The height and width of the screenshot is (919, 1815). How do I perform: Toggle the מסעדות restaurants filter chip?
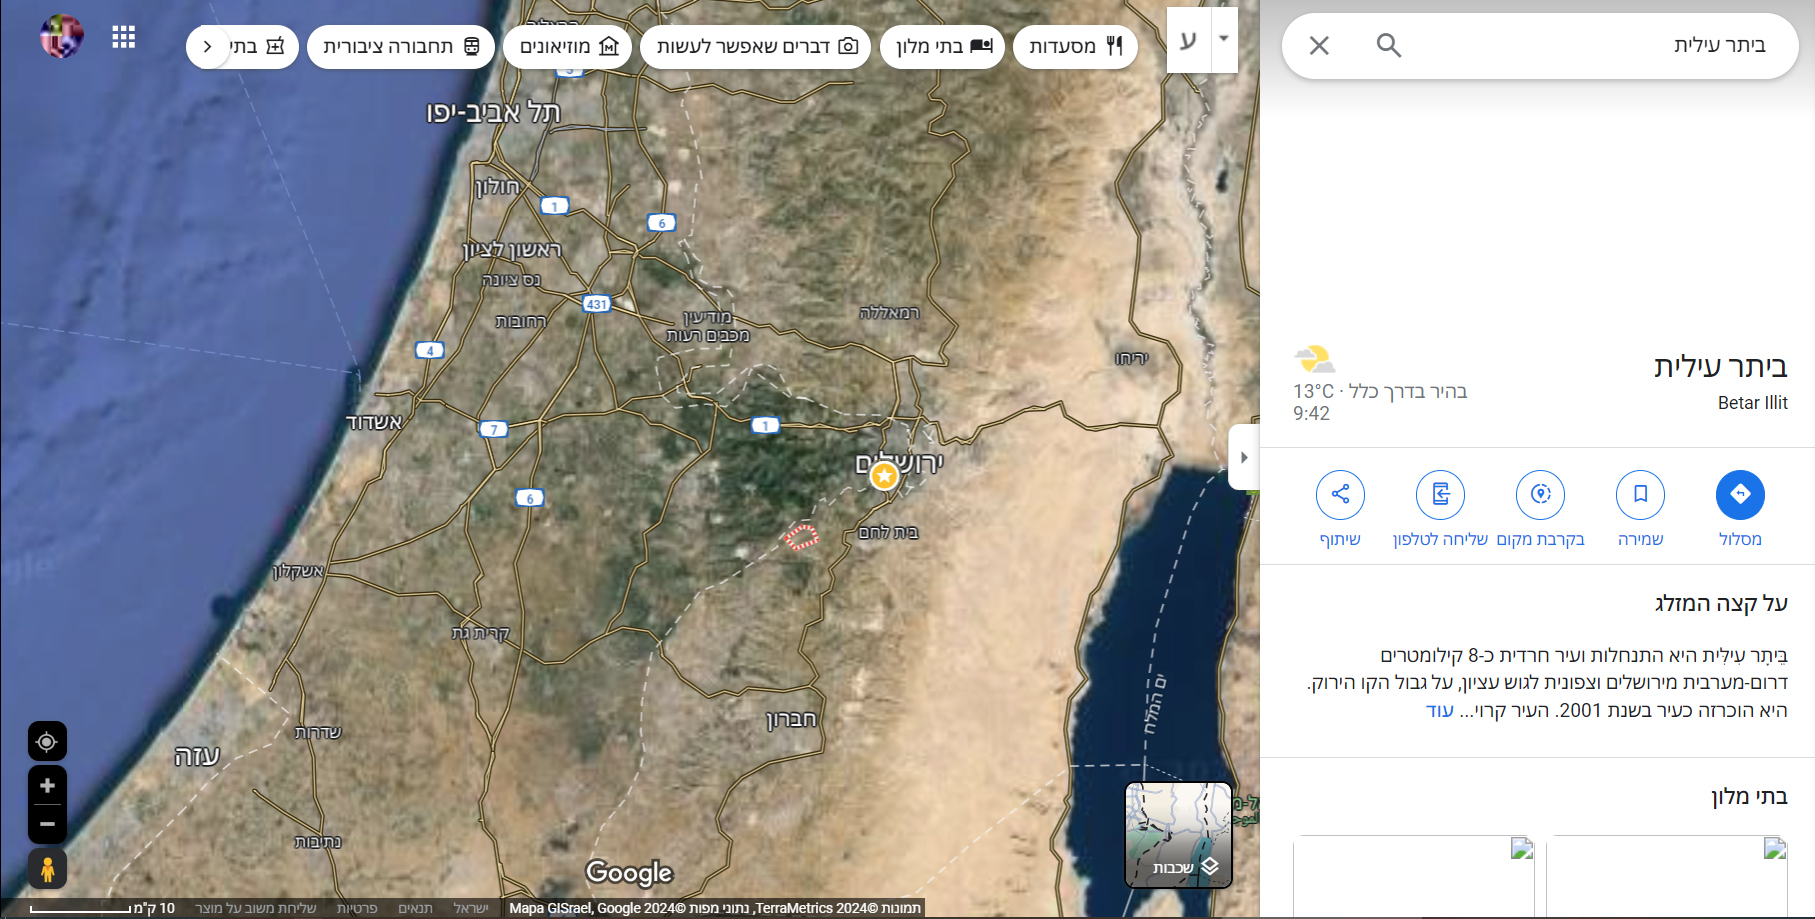(x=1075, y=46)
